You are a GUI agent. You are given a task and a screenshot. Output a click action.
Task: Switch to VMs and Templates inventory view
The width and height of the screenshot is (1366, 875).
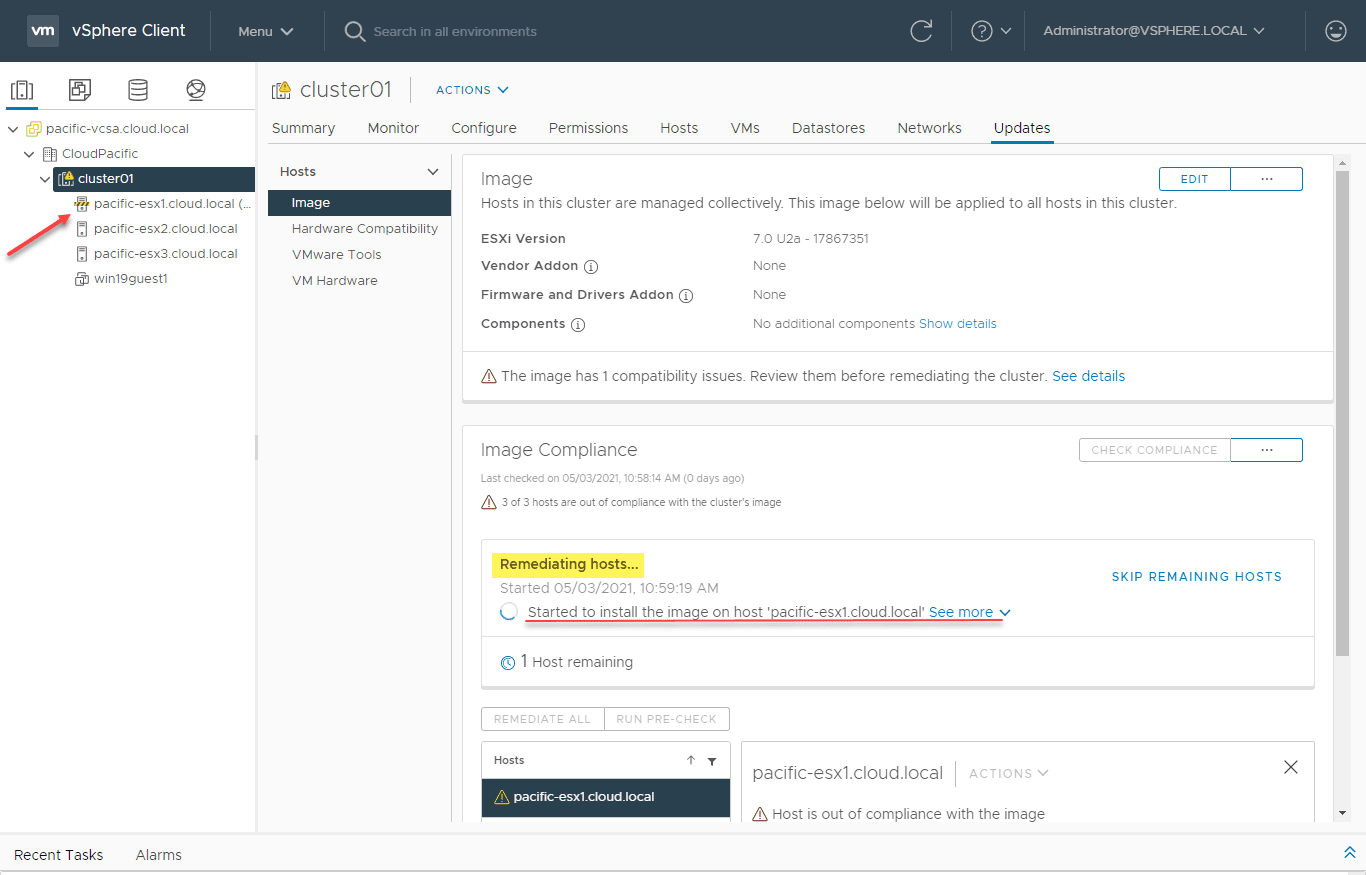(x=80, y=90)
